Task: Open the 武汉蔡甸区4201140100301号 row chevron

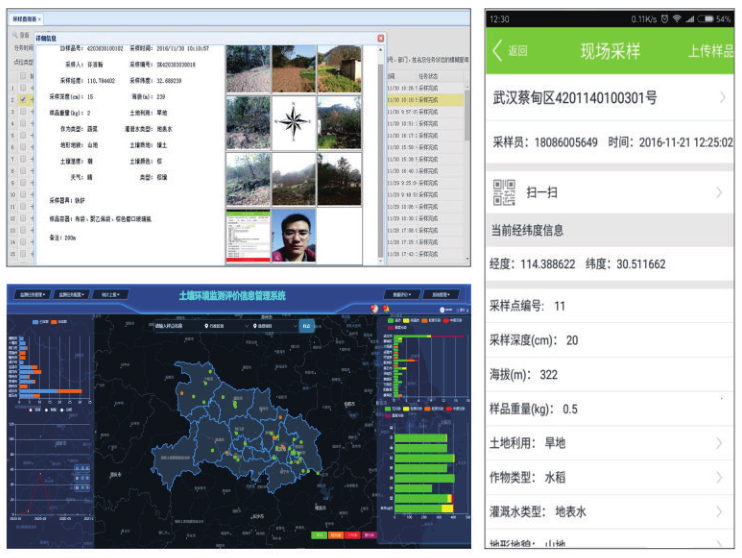Action: [x=722, y=97]
